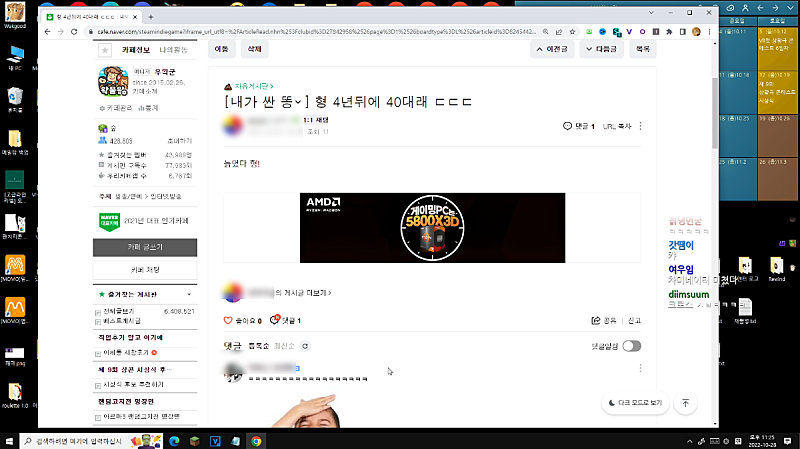Sort comments by 최신순

tap(284, 346)
